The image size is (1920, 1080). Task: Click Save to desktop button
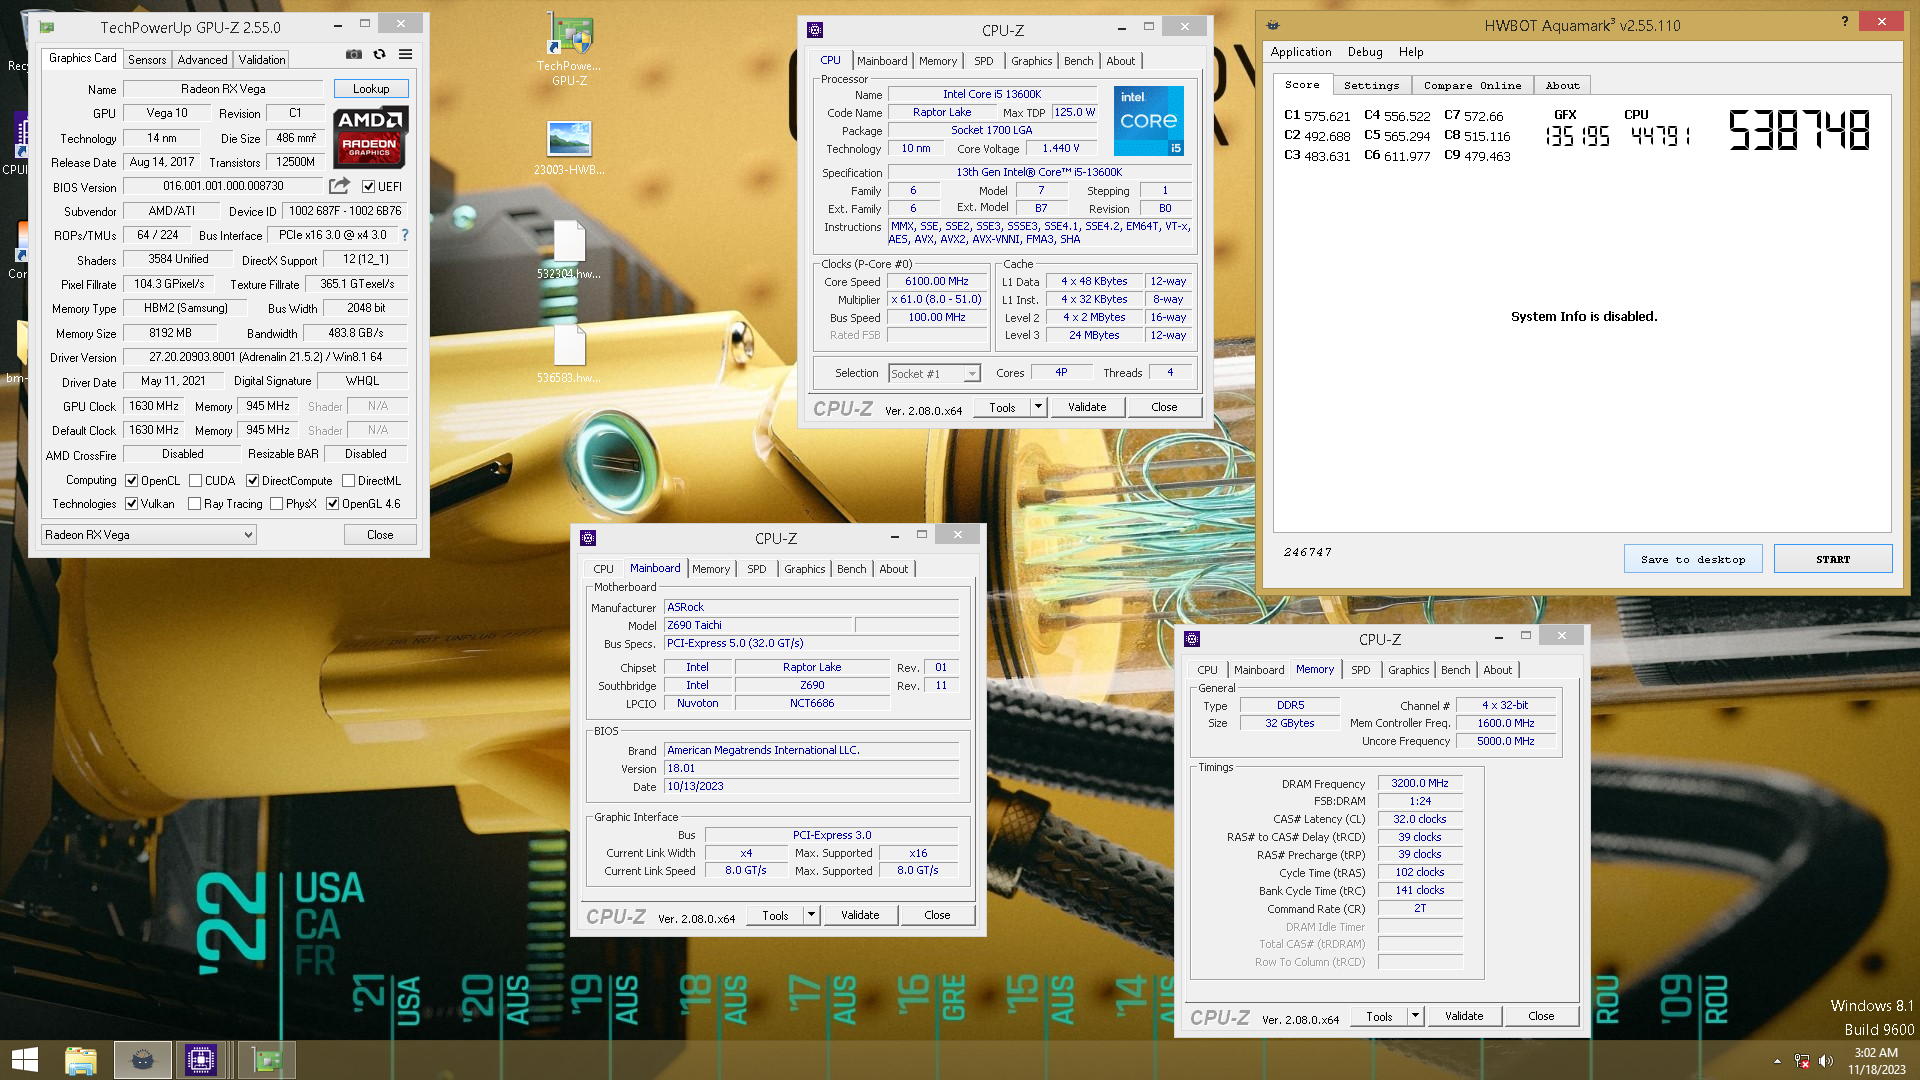coord(1692,559)
